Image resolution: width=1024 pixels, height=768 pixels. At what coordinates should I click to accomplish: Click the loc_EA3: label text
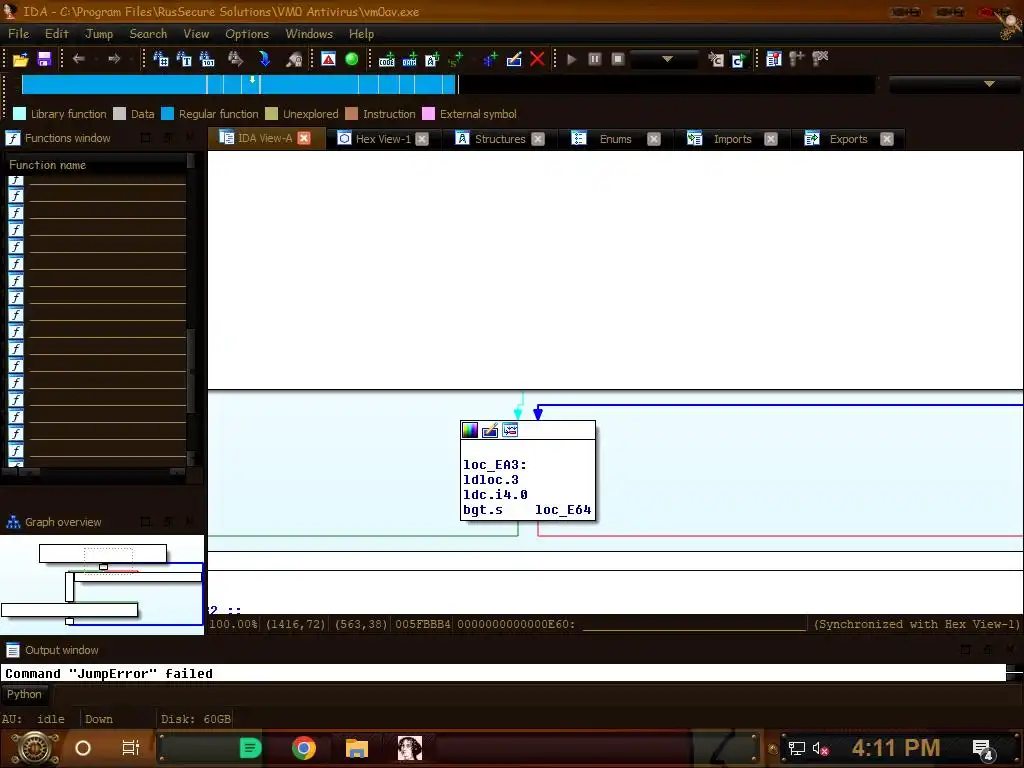[494, 464]
